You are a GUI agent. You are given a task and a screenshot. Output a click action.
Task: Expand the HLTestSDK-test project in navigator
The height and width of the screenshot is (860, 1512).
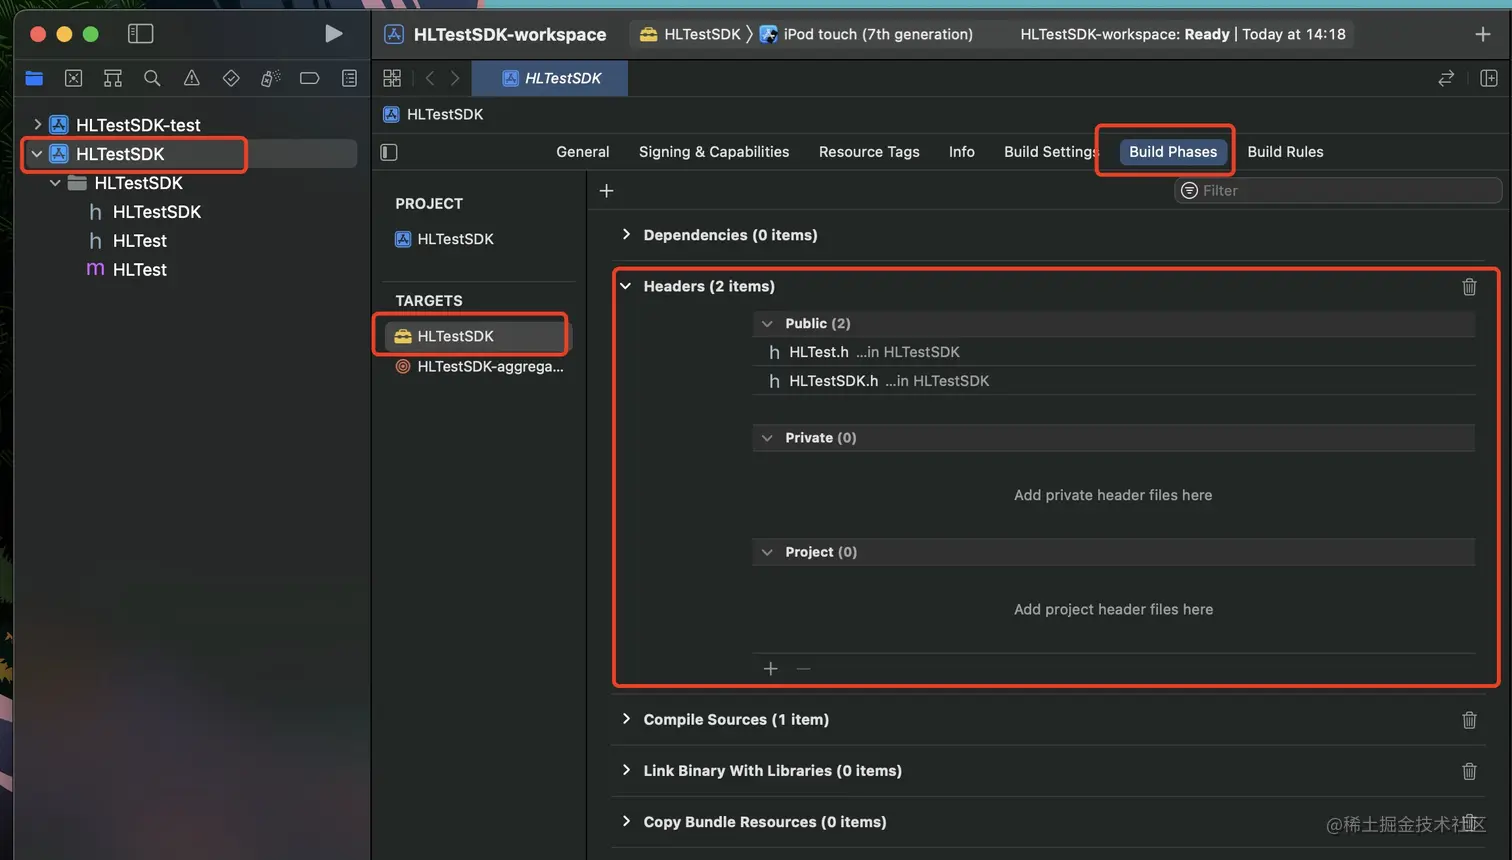click(38, 125)
